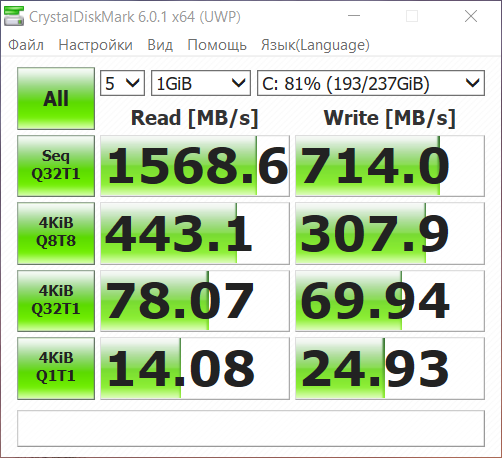Click the Write [MB/s] column header
Screen dimensions: 502x458
click(390, 118)
